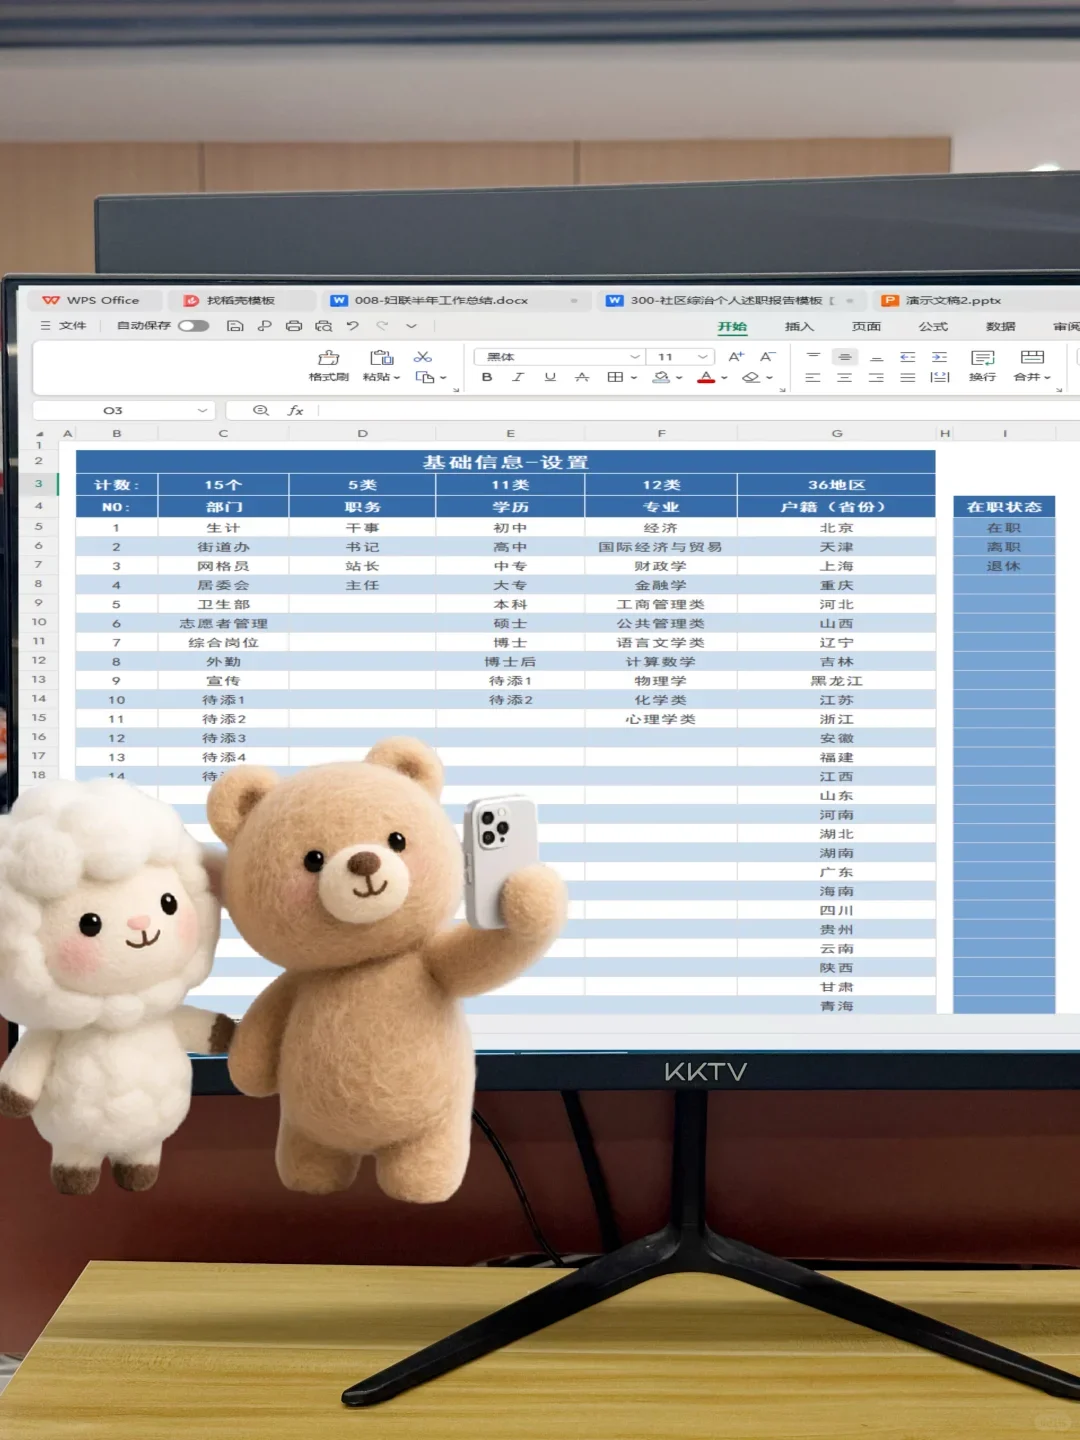Open the 文件 (File) menu

[64, 326]
